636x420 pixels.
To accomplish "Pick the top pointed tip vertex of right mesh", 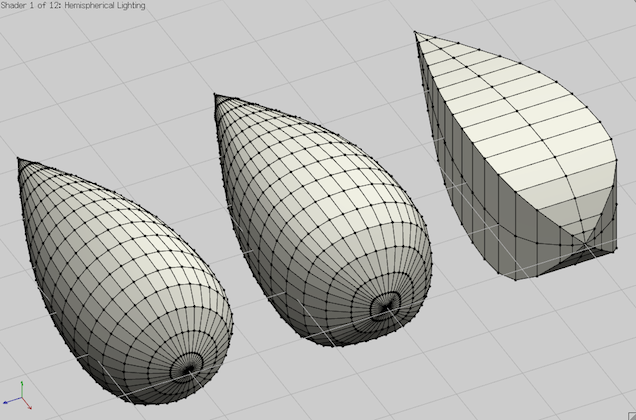I will [x=415, y=32].
